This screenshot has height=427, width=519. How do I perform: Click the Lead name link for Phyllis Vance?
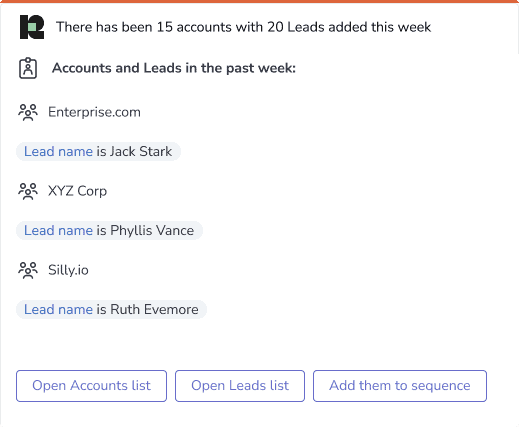pos(58,230)
